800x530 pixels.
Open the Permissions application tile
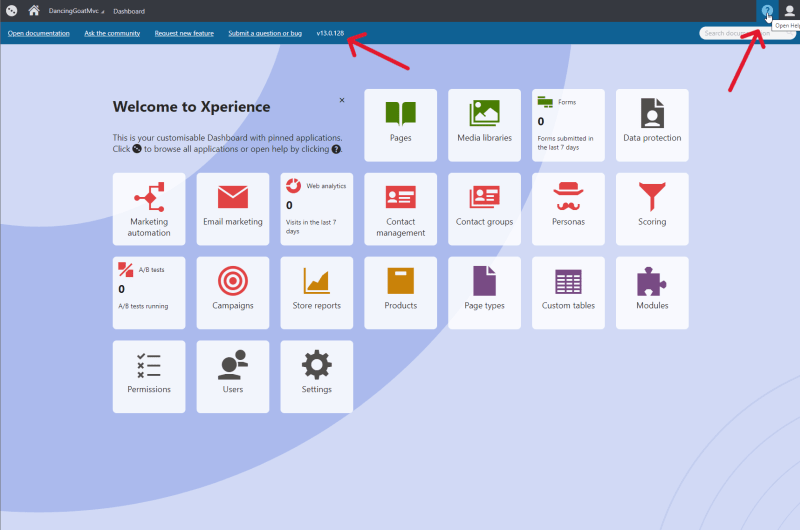pos(149,376)
